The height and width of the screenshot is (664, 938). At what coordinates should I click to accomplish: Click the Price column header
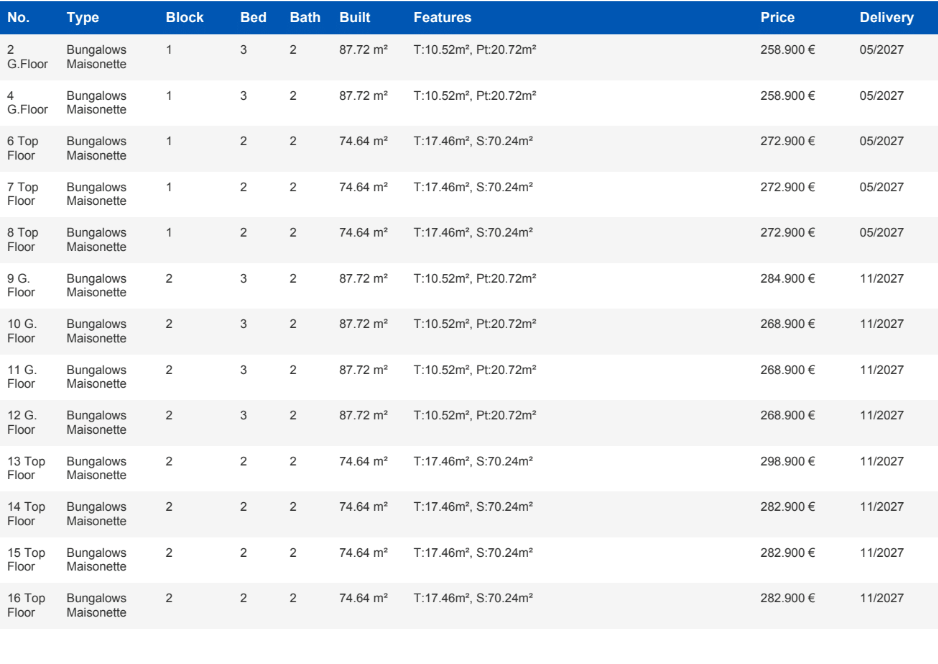(x=777, y=18)
